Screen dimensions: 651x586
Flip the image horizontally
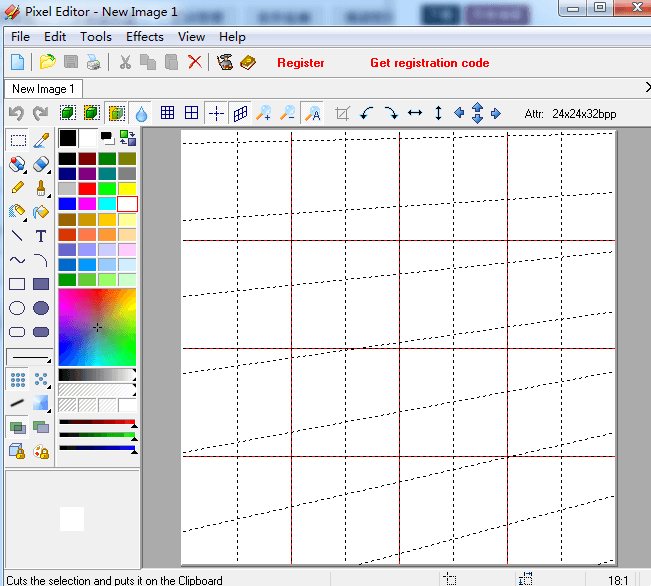pos(415,114)
